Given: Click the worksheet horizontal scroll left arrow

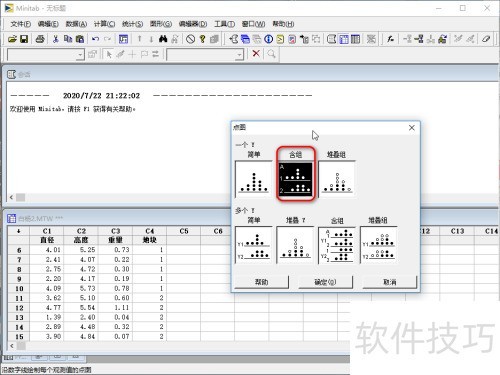Looking at the screenshot, I should click(12, 346).
